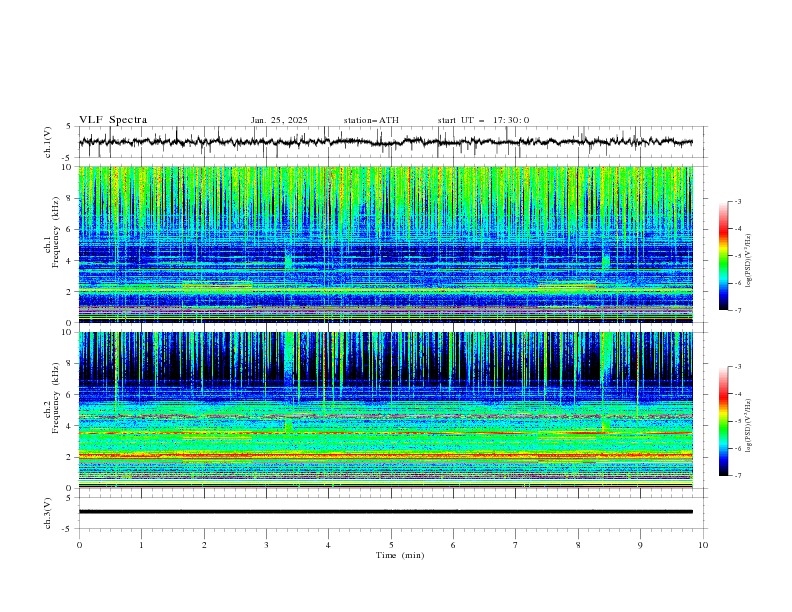The image size is (792, 612).
Task: Click the 'station=ATH' label
Action: click(371, 120)
